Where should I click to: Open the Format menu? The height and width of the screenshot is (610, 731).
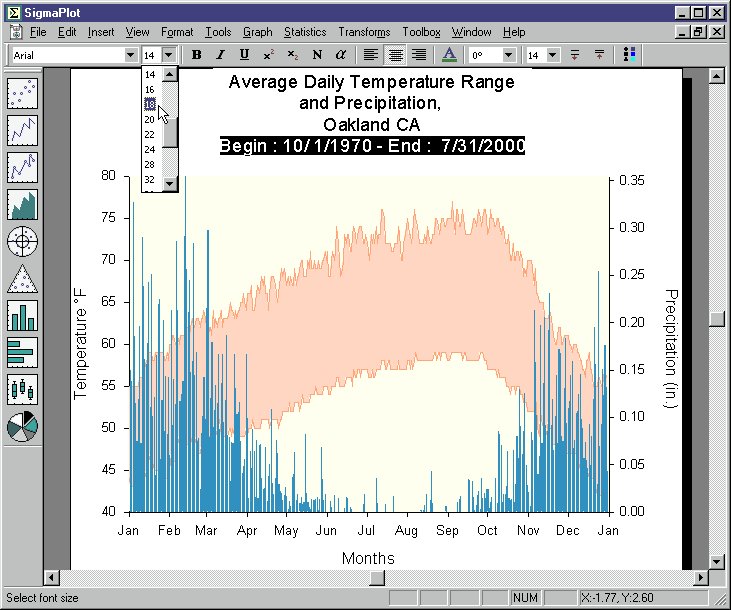pyautogui.click(x=177, y=32)
